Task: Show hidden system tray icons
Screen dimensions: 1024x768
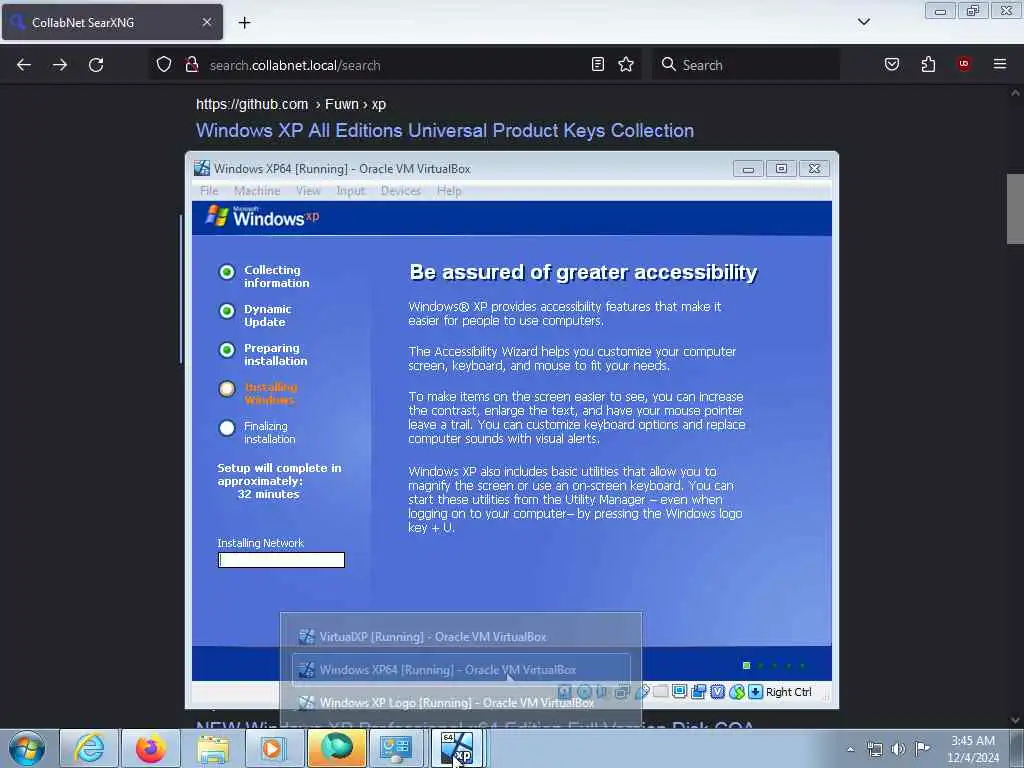Action: coord(850,749)
